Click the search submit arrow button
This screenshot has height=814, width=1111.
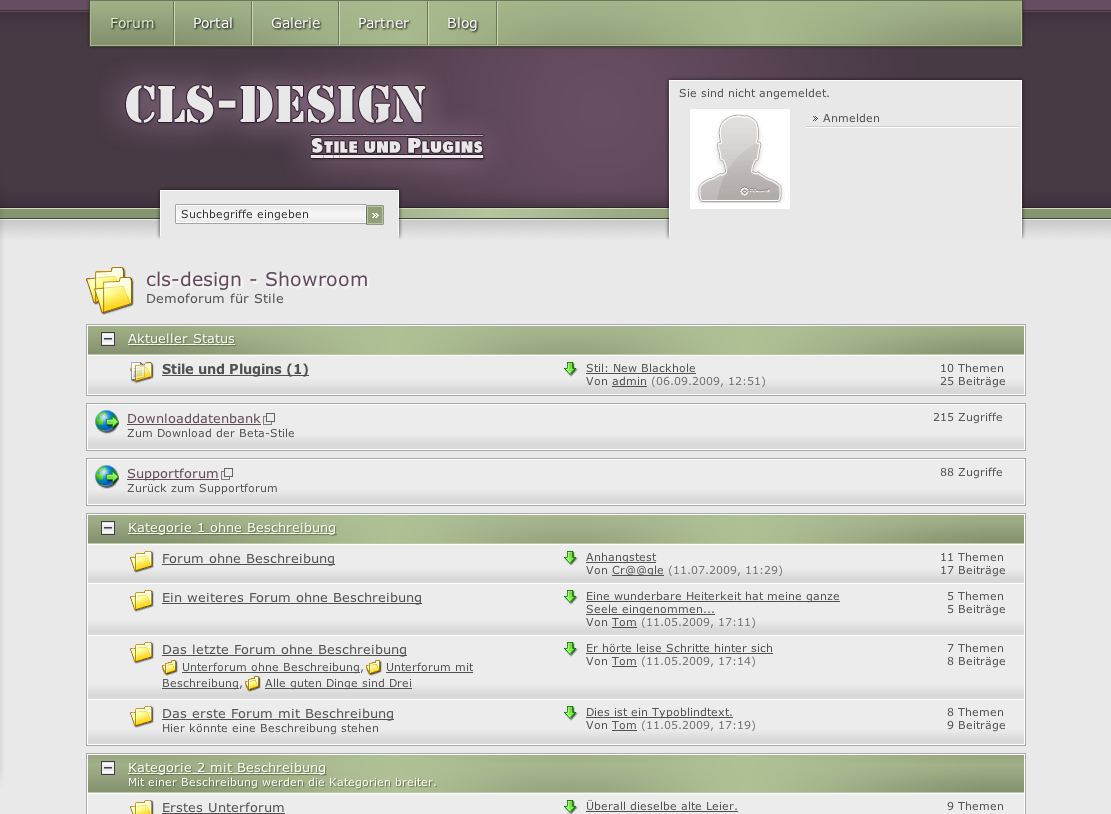375,215
